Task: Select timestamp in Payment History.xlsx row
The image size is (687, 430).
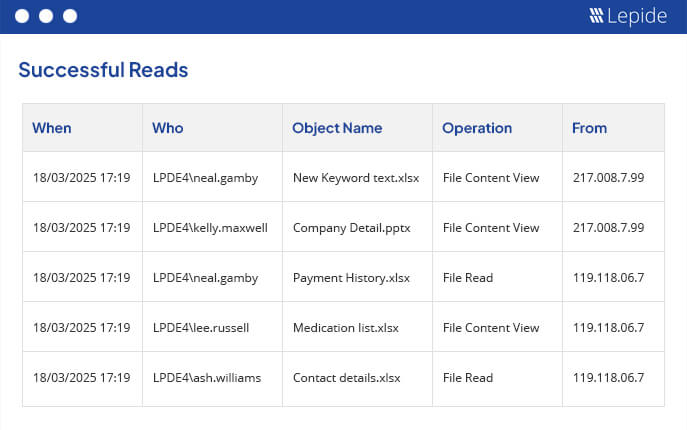Action: click(81, 277)
